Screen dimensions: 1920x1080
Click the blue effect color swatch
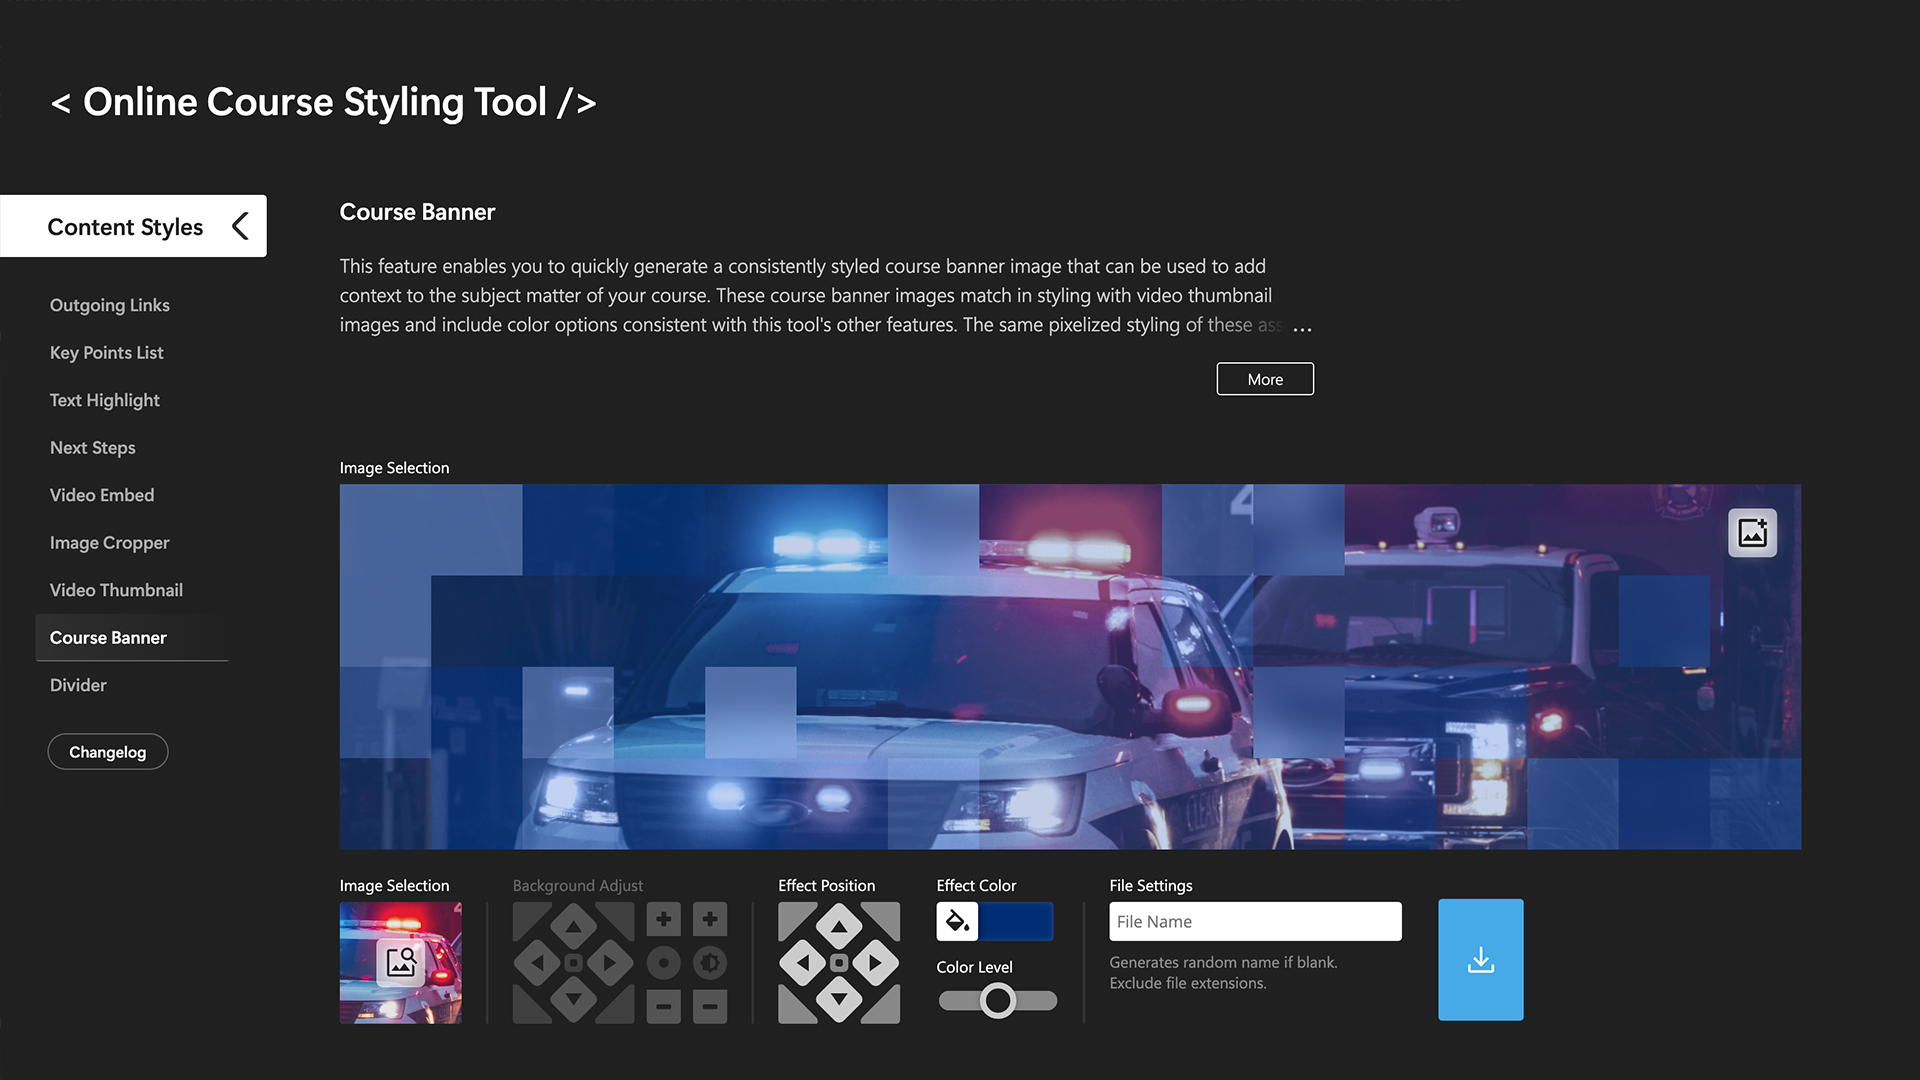[1015, 921]
